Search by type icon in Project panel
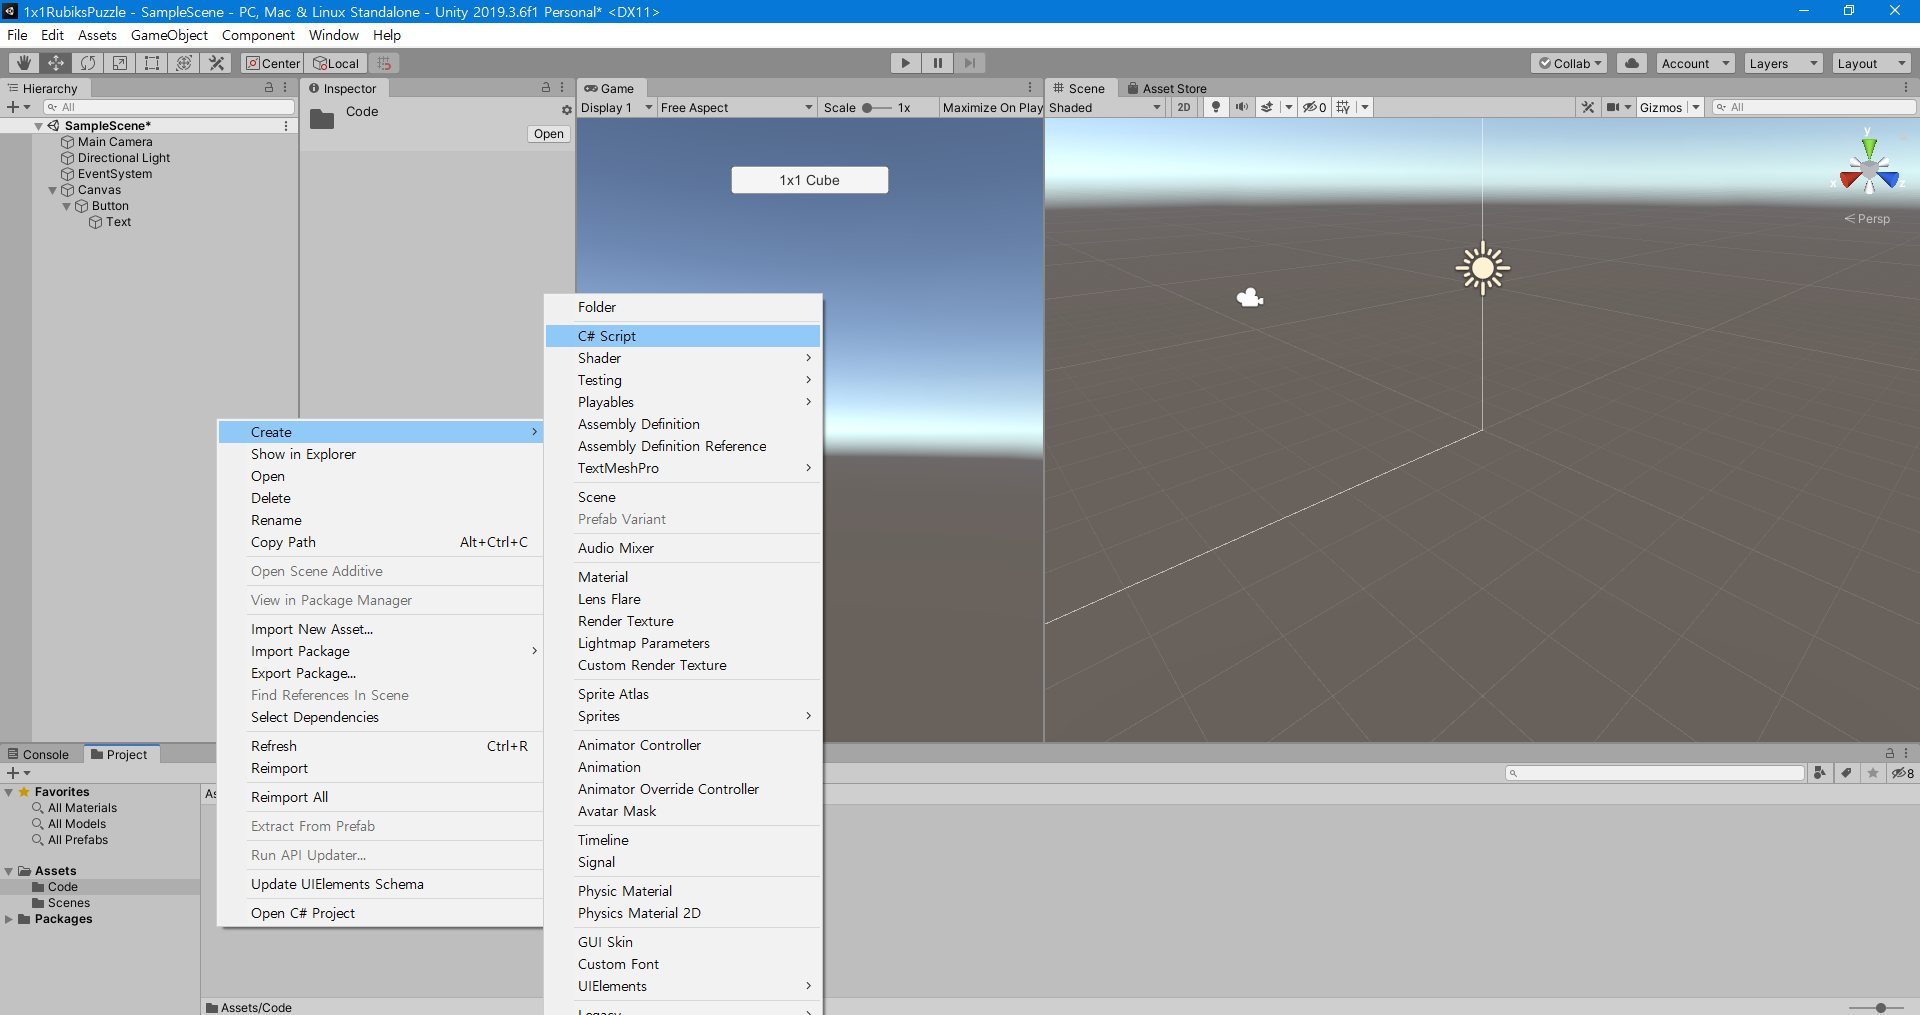The height and width of the screenshot is (1015, 1920). click(x=1820, y=773)
